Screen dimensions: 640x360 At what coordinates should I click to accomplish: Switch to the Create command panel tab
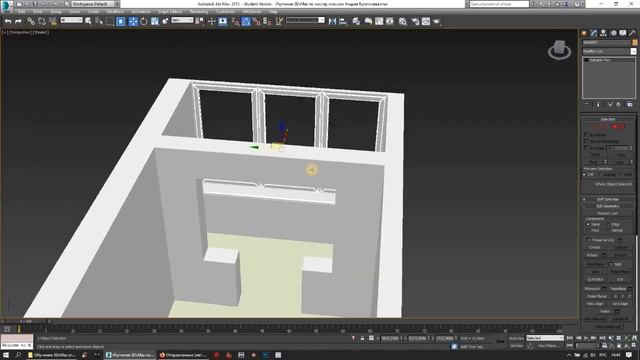(x=584, y=33)
